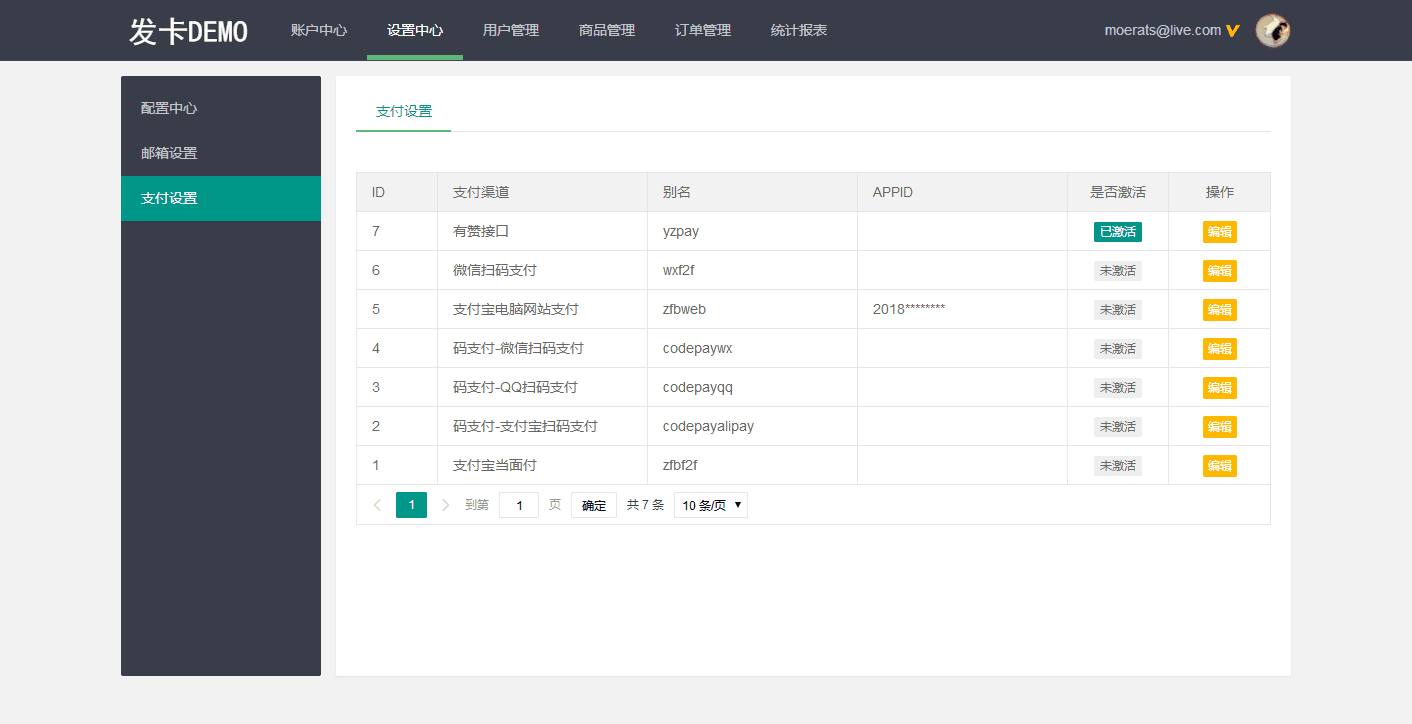
Task: Open the 10 条/页 page size dropdown
Action: (710, 505)
